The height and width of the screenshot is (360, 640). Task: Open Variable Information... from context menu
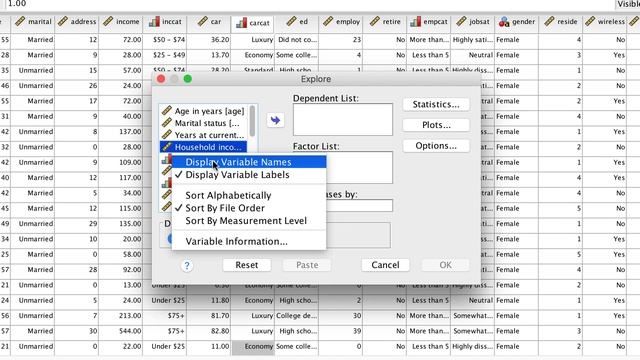point(249,242)
